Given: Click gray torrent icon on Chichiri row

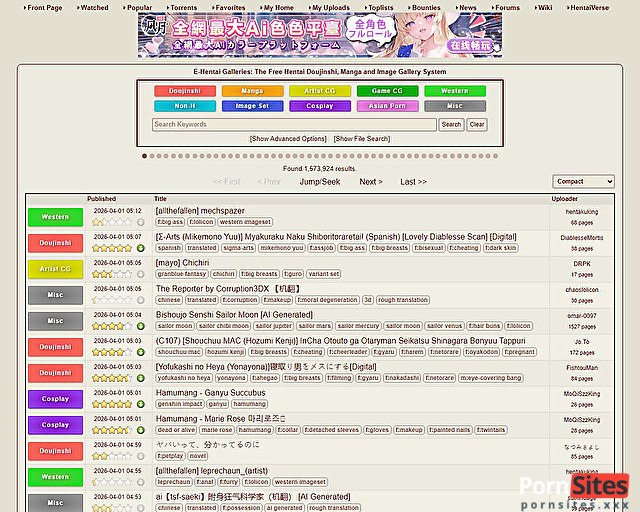Looking at the screenshot, I should [x=141, y=274].
